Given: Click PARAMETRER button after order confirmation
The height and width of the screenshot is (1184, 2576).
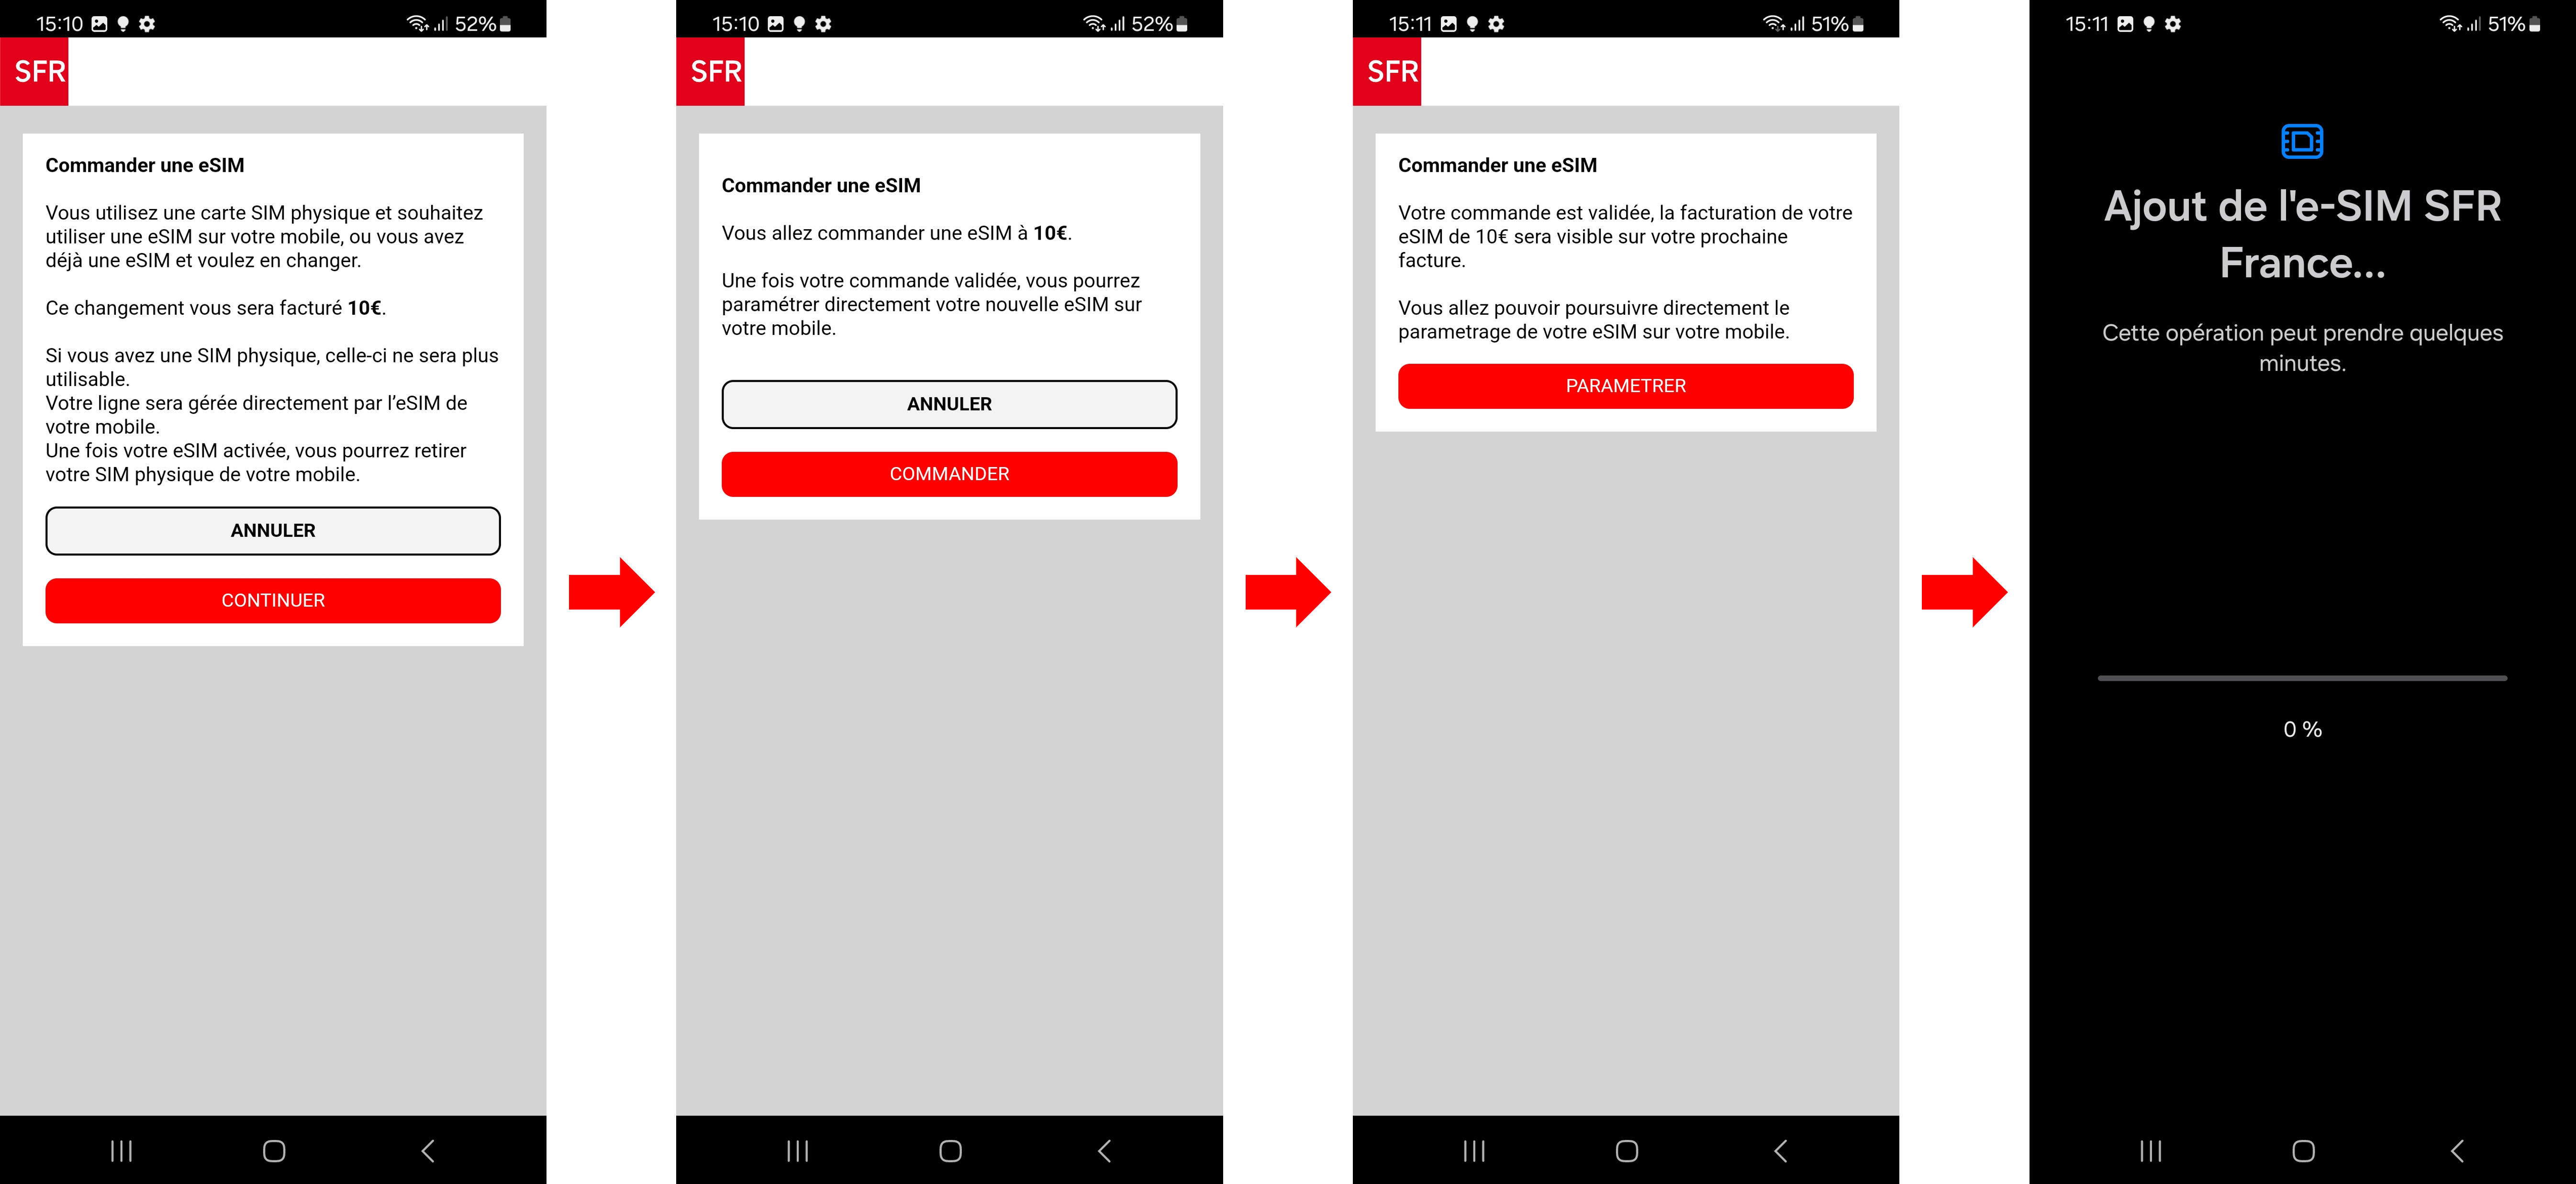Looking at the screenshot, I should [x=1625, y=386].
